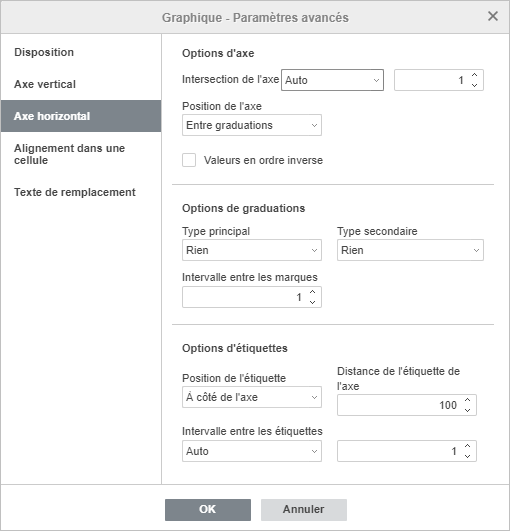Confirm settings with the OK button
510x531 pixels.
pos(208,509)
